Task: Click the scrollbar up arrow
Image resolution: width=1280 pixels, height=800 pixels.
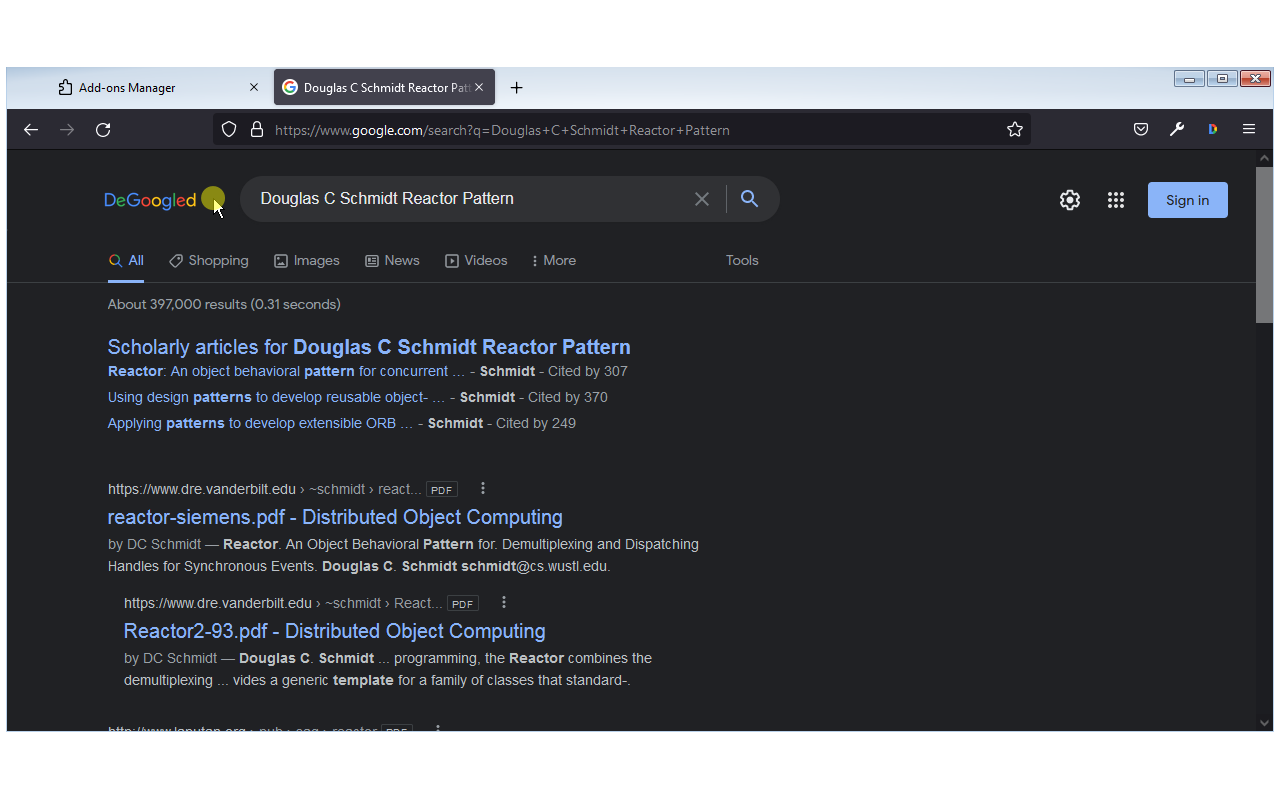Action: click(x=1265, y=158)
